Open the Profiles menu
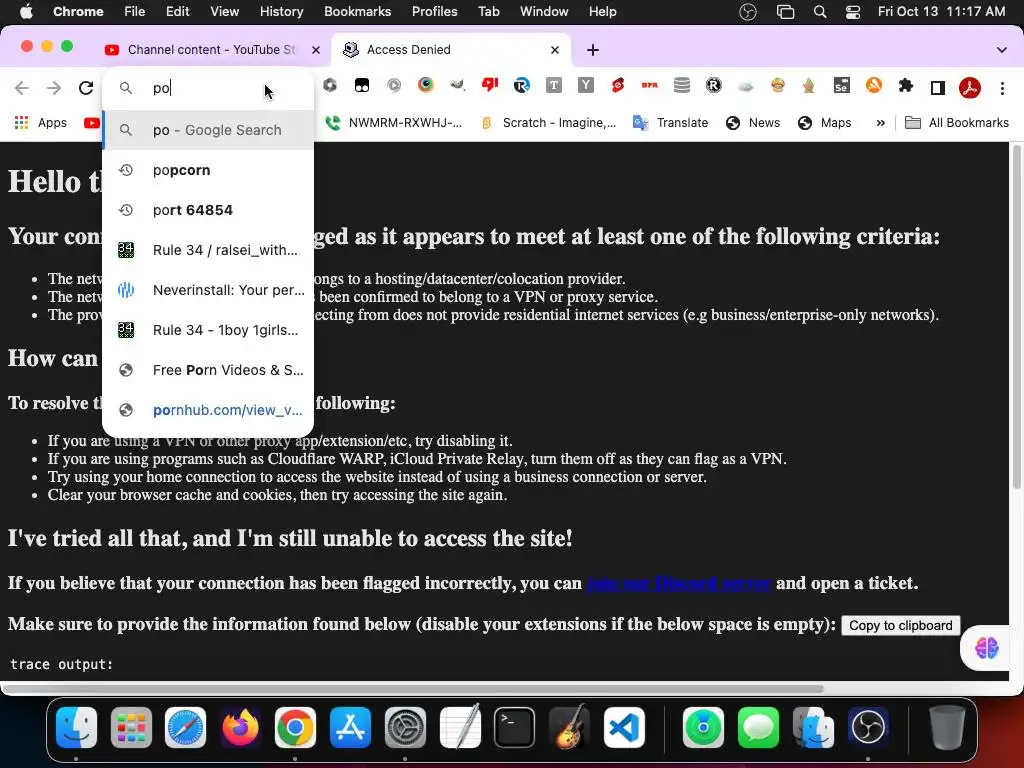 (x=434, y=12)
